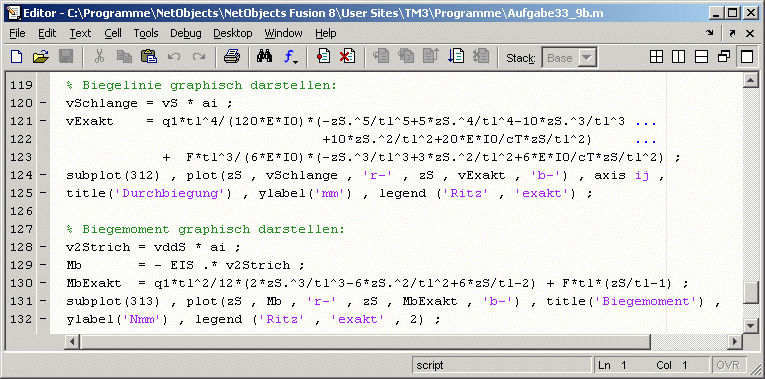This screenshot has height=379, width=765.
Task: Open the Edit menu
Action: pyautogui.click(x=47, y=33)
